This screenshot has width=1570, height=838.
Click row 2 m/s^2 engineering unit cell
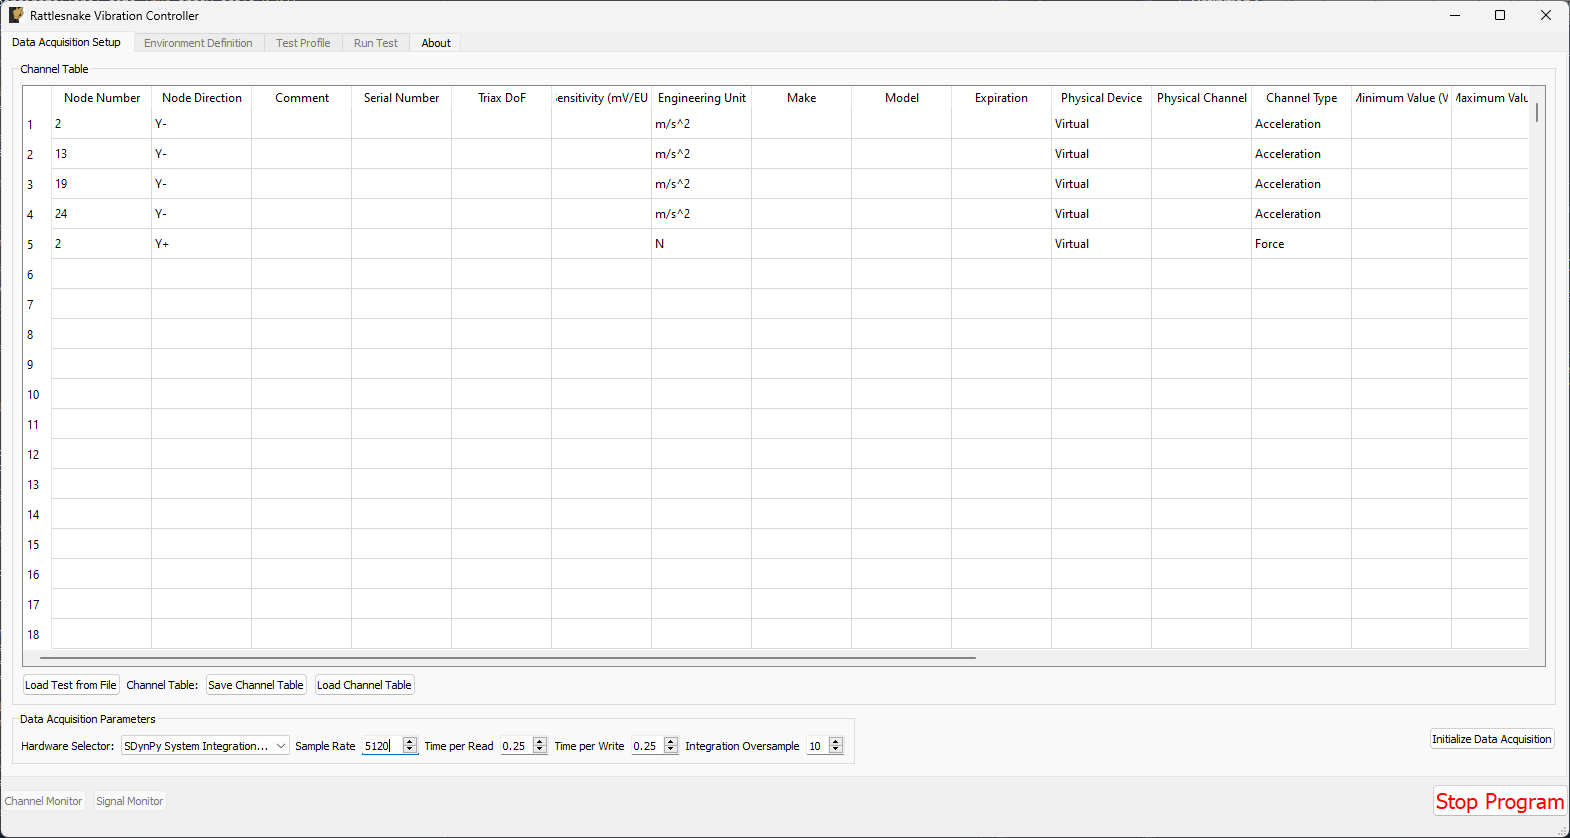click(x=702, y=154)
